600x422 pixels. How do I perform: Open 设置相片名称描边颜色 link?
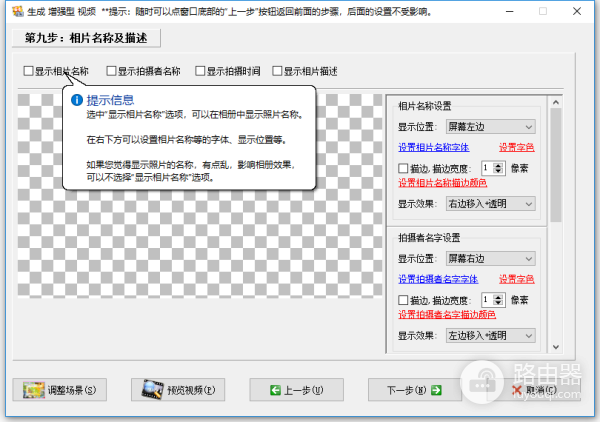443,183
